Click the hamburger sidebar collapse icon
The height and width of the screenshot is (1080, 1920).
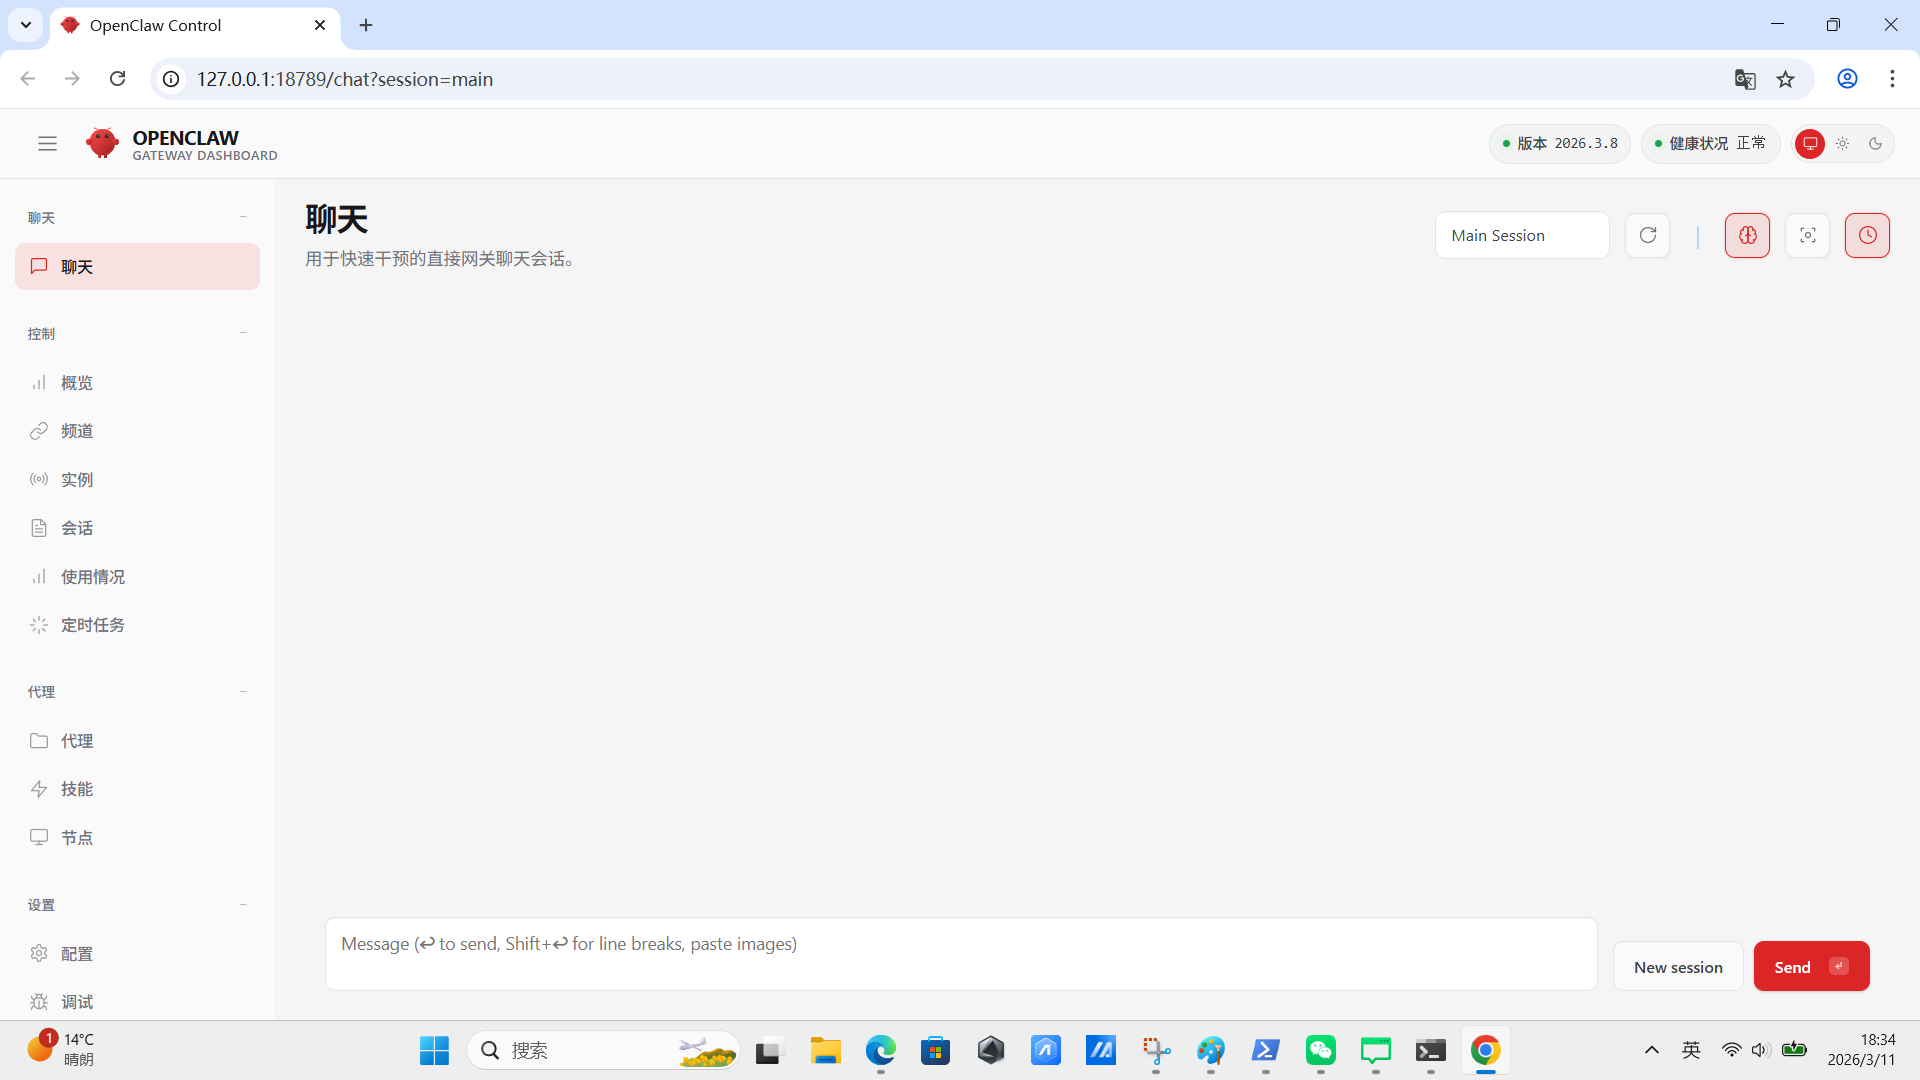47,143
